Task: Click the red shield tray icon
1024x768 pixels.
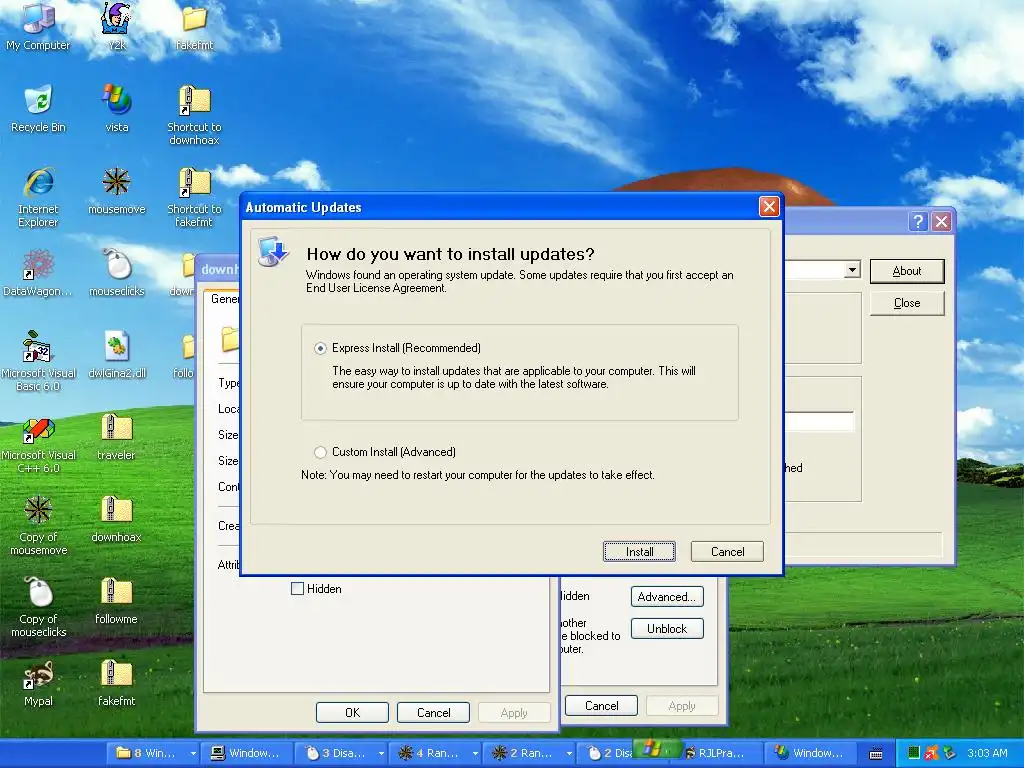Action: [931, 753]
